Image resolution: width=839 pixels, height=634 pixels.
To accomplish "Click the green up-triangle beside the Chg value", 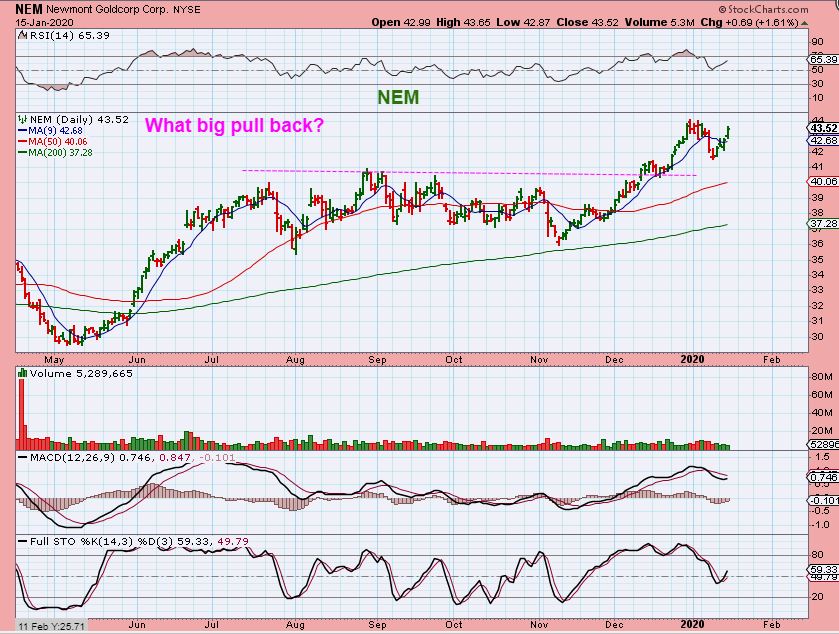I will (x=805, y=23).
